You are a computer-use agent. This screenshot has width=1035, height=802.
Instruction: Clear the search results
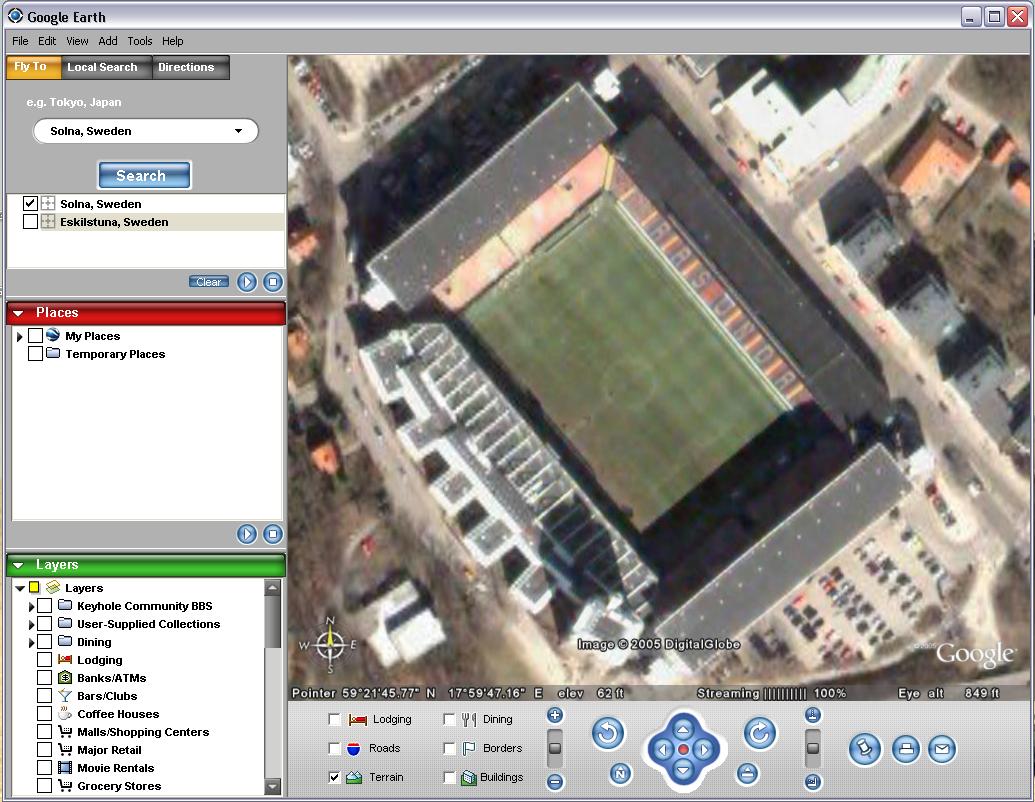(209, 282)
